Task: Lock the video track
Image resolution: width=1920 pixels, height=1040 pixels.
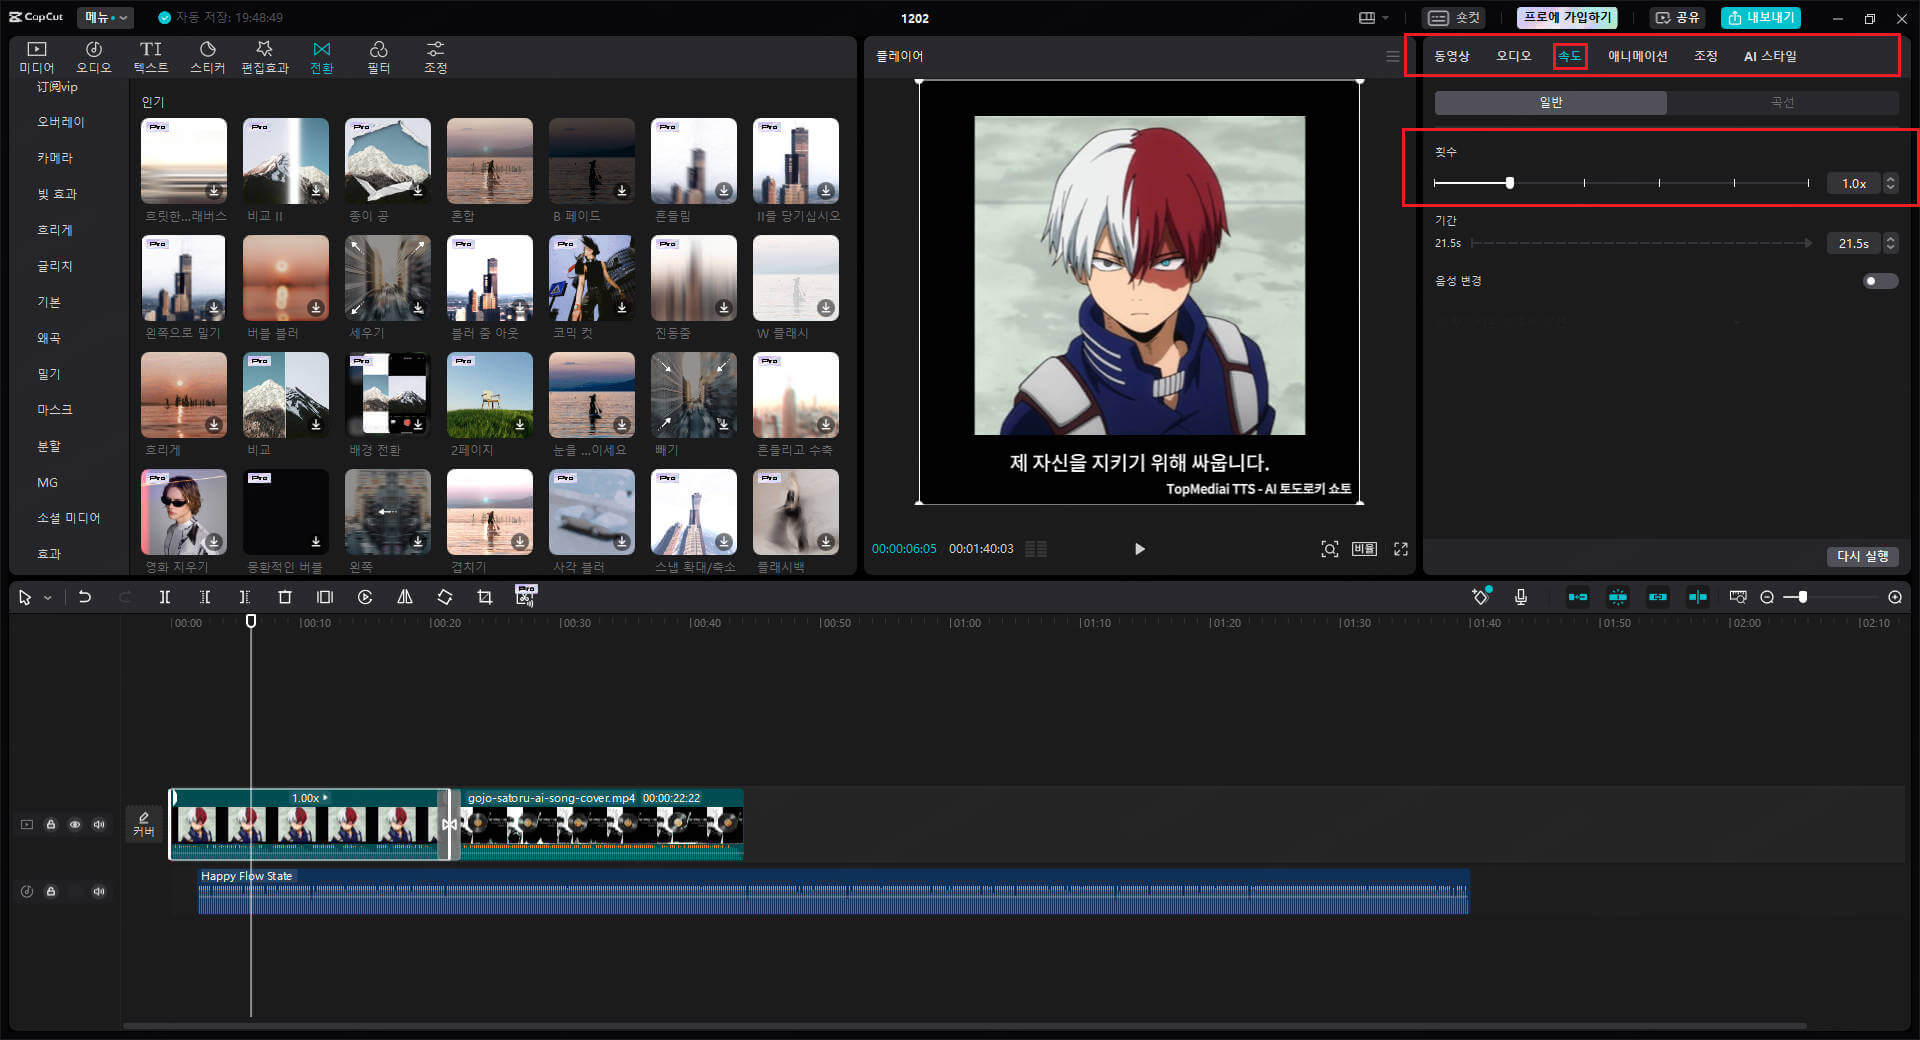Action: tap(51, 825)
